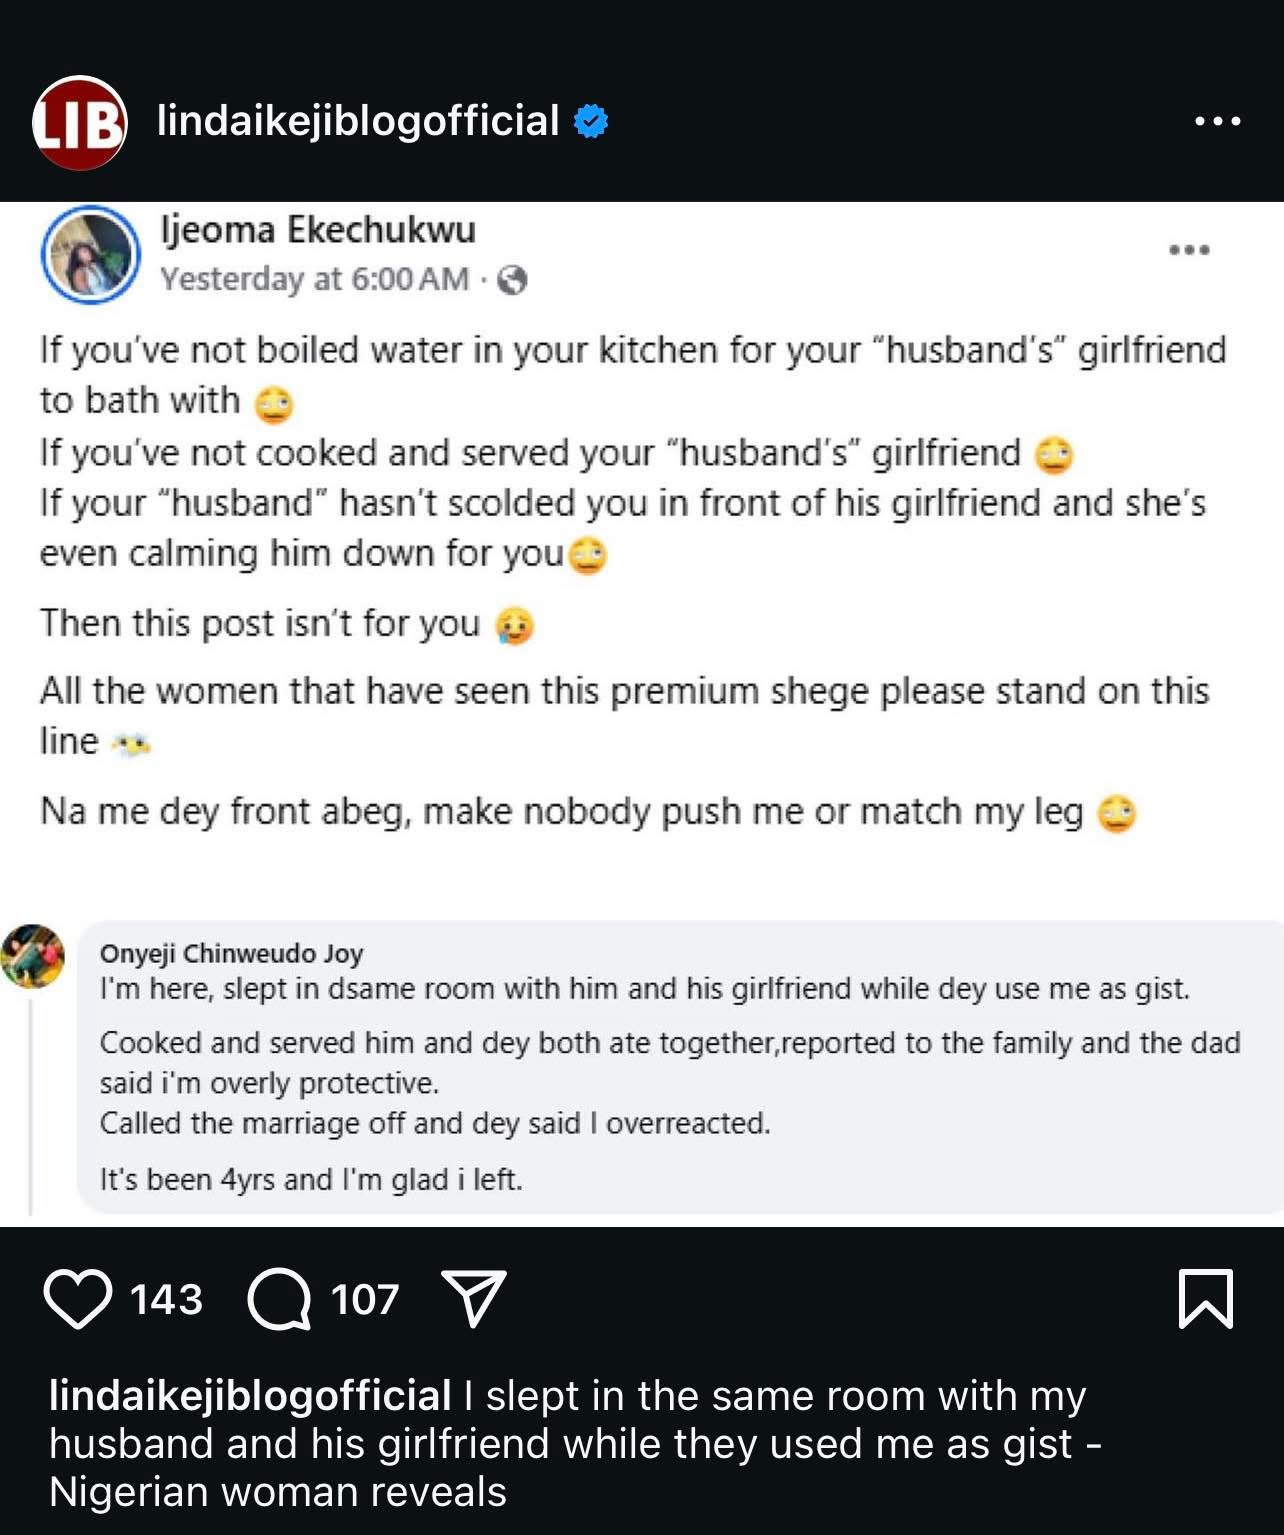
Task: Tap Ijeoma Ekechukwu's name
Action: click(x=318, y=229)
